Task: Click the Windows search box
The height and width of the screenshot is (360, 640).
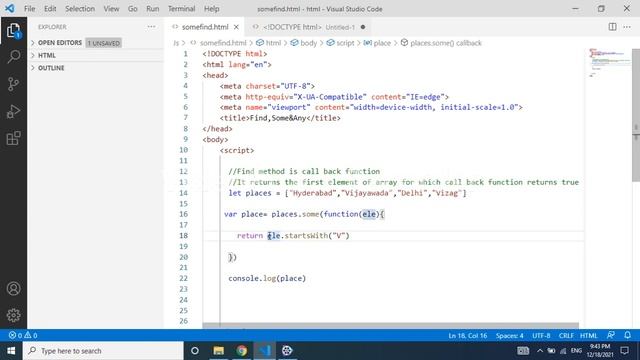Action: click(103, 351)
